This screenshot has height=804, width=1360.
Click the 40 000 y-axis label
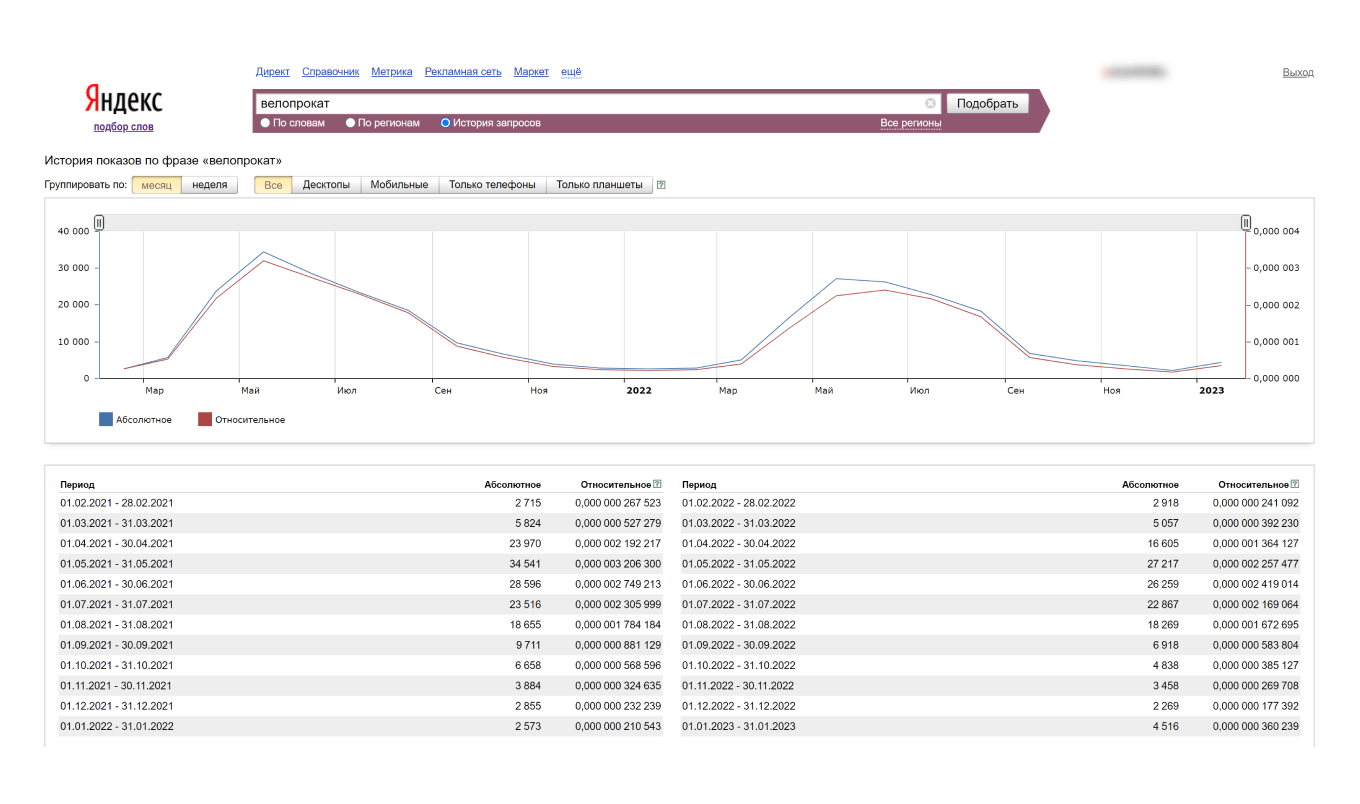coord(74,231)
